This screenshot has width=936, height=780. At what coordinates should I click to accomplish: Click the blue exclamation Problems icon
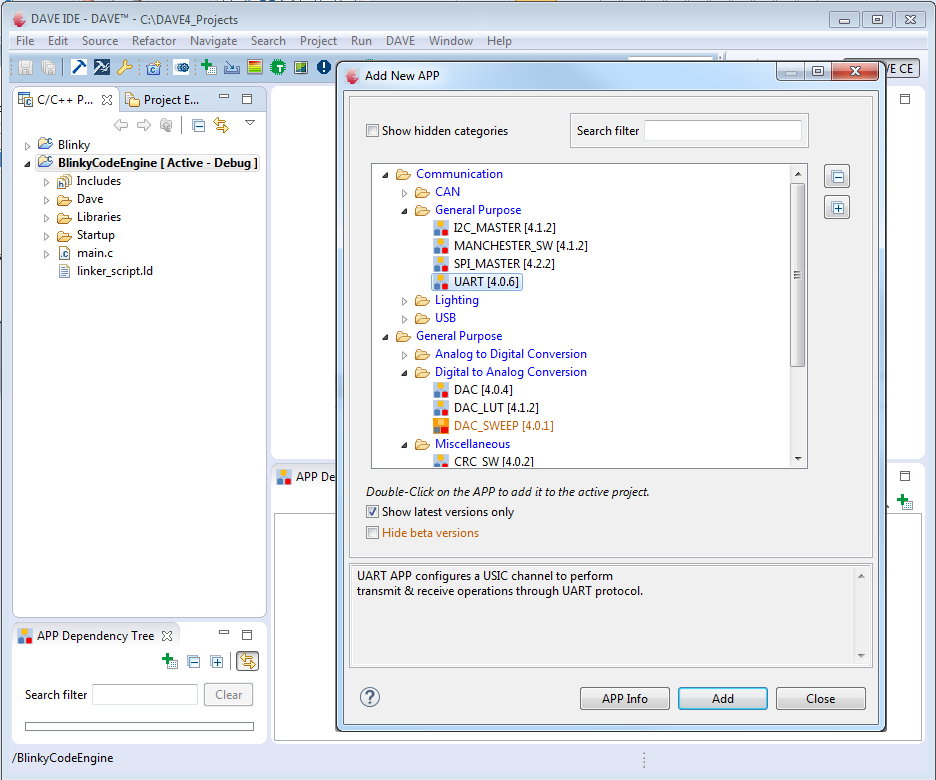[x=324, y=67]
